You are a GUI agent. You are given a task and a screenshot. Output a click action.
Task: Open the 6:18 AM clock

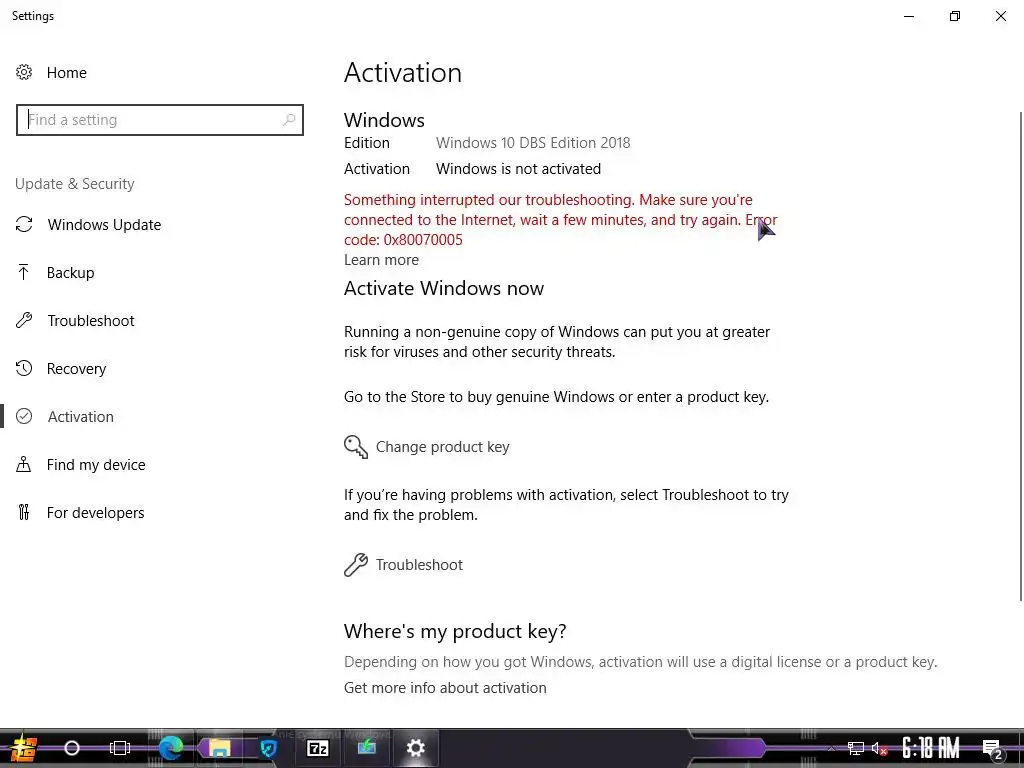931,748
